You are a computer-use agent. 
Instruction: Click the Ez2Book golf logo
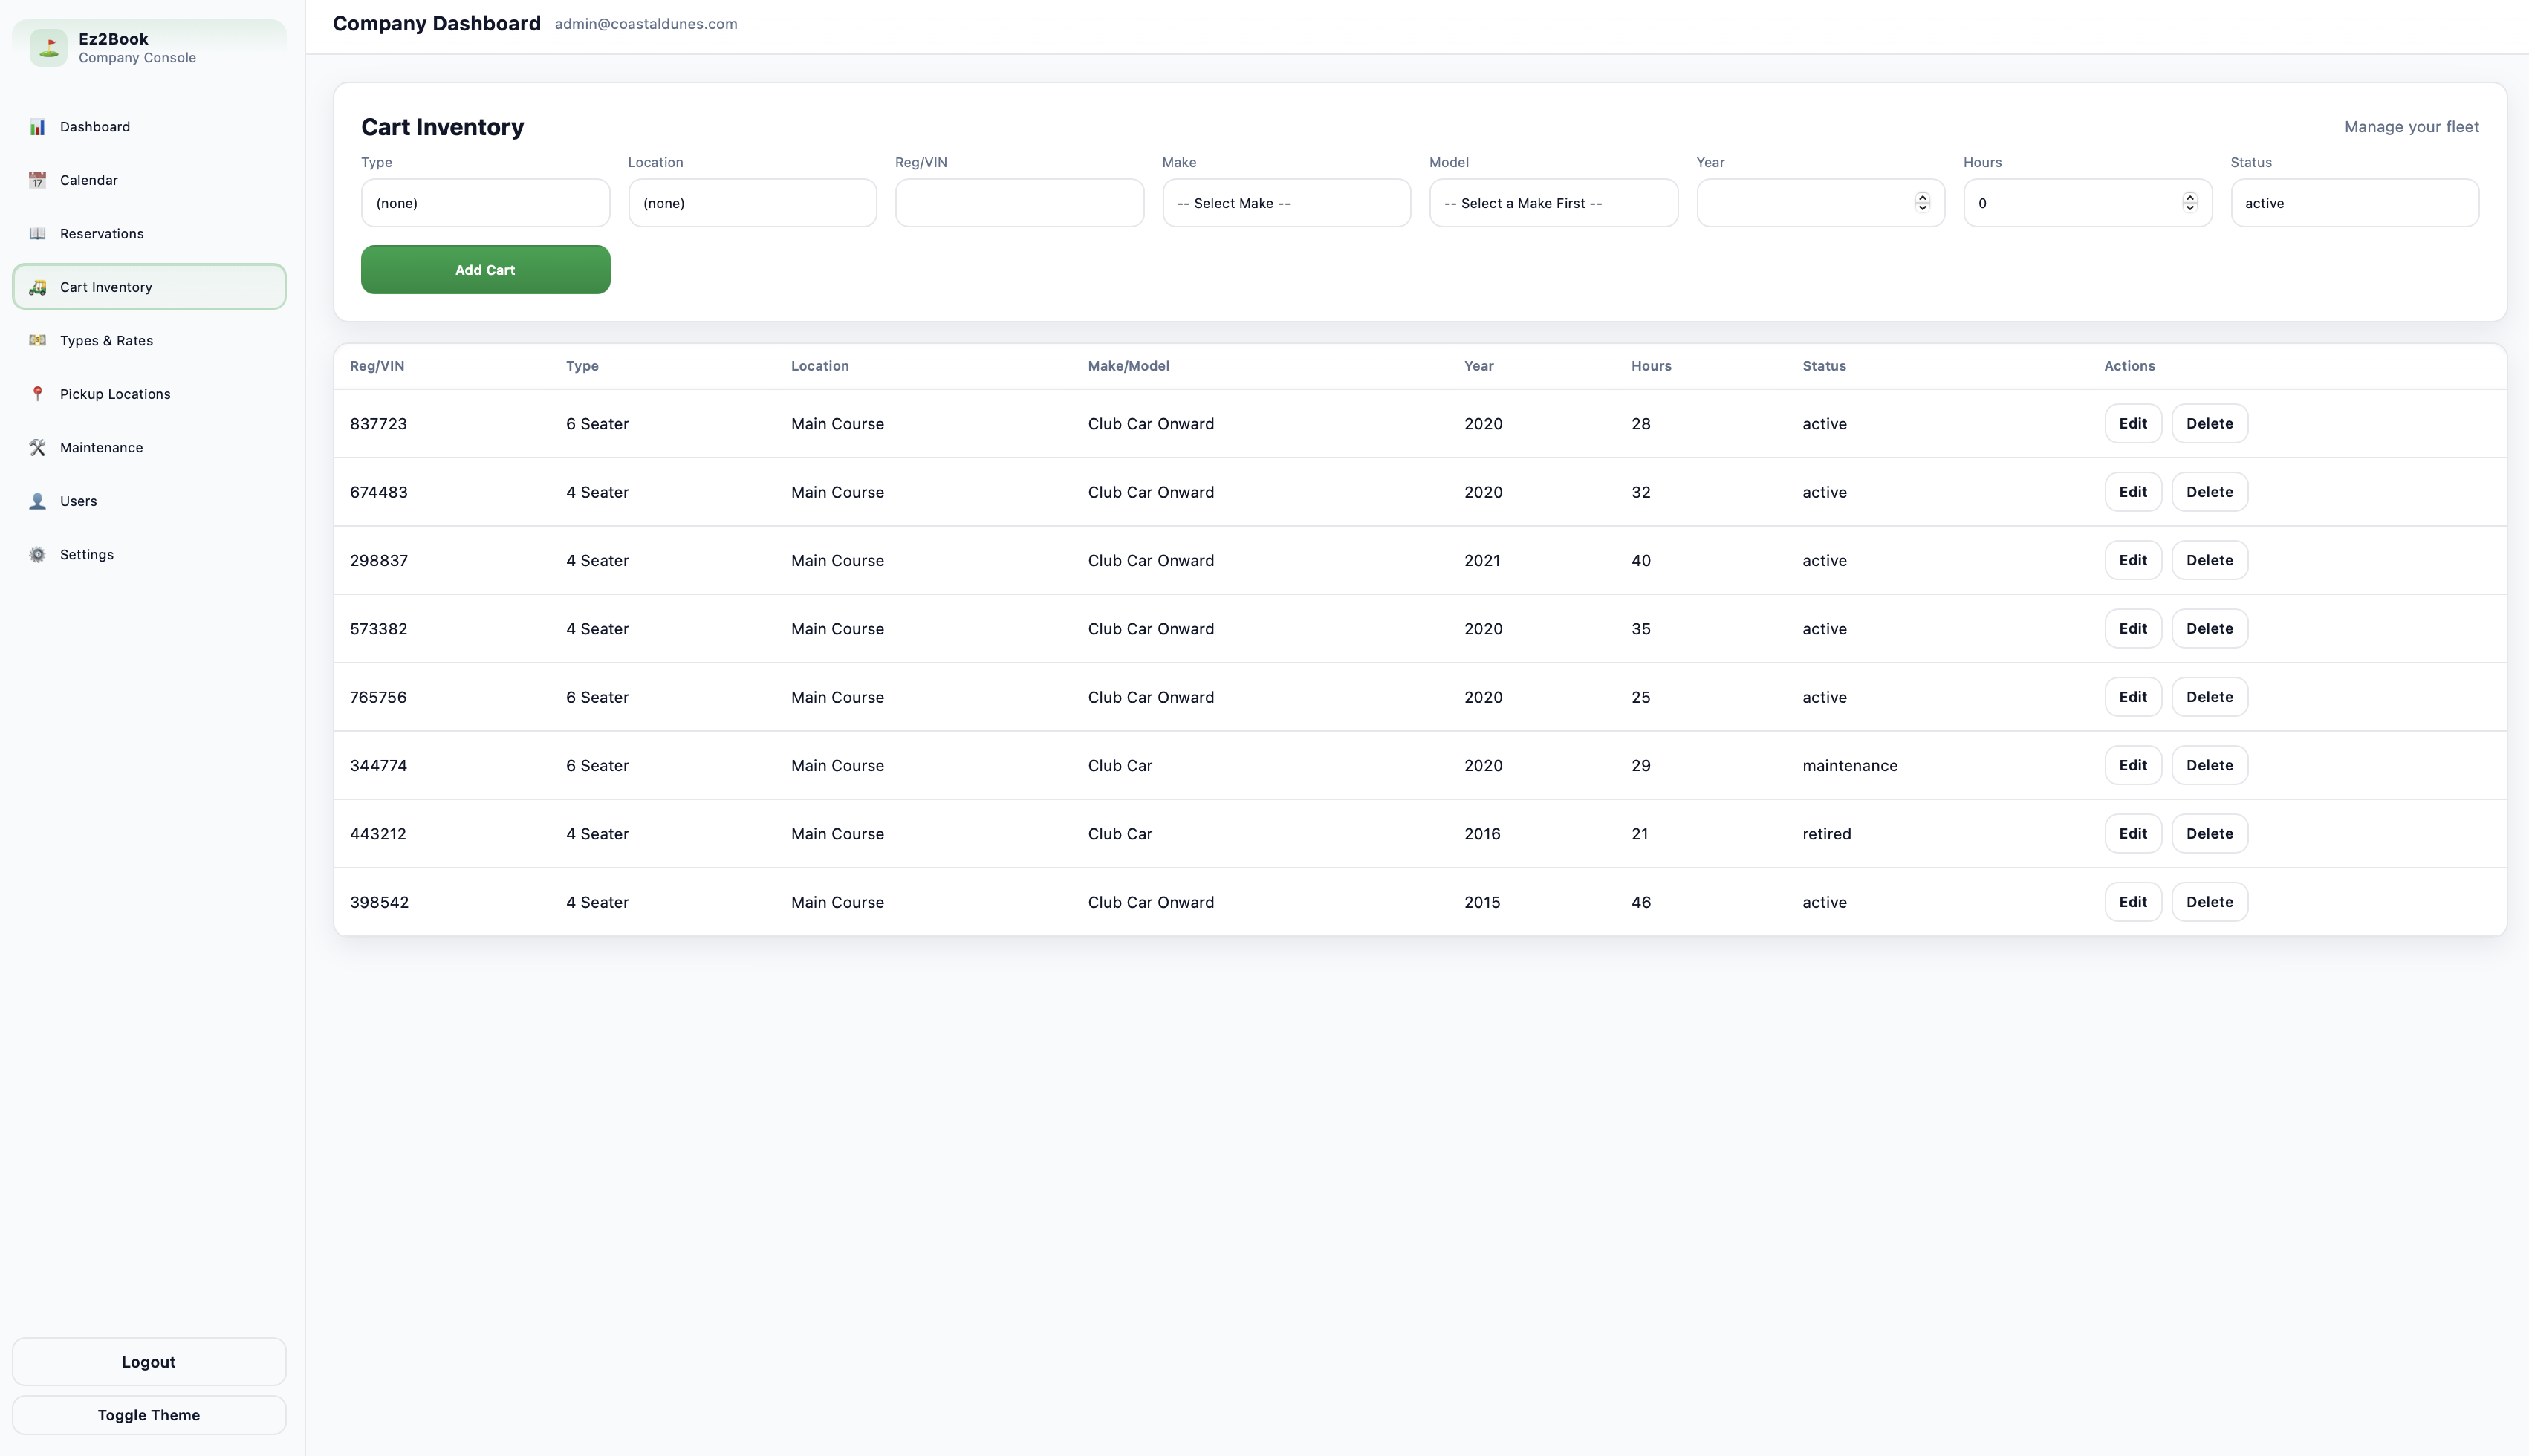[x=48, y=46]
